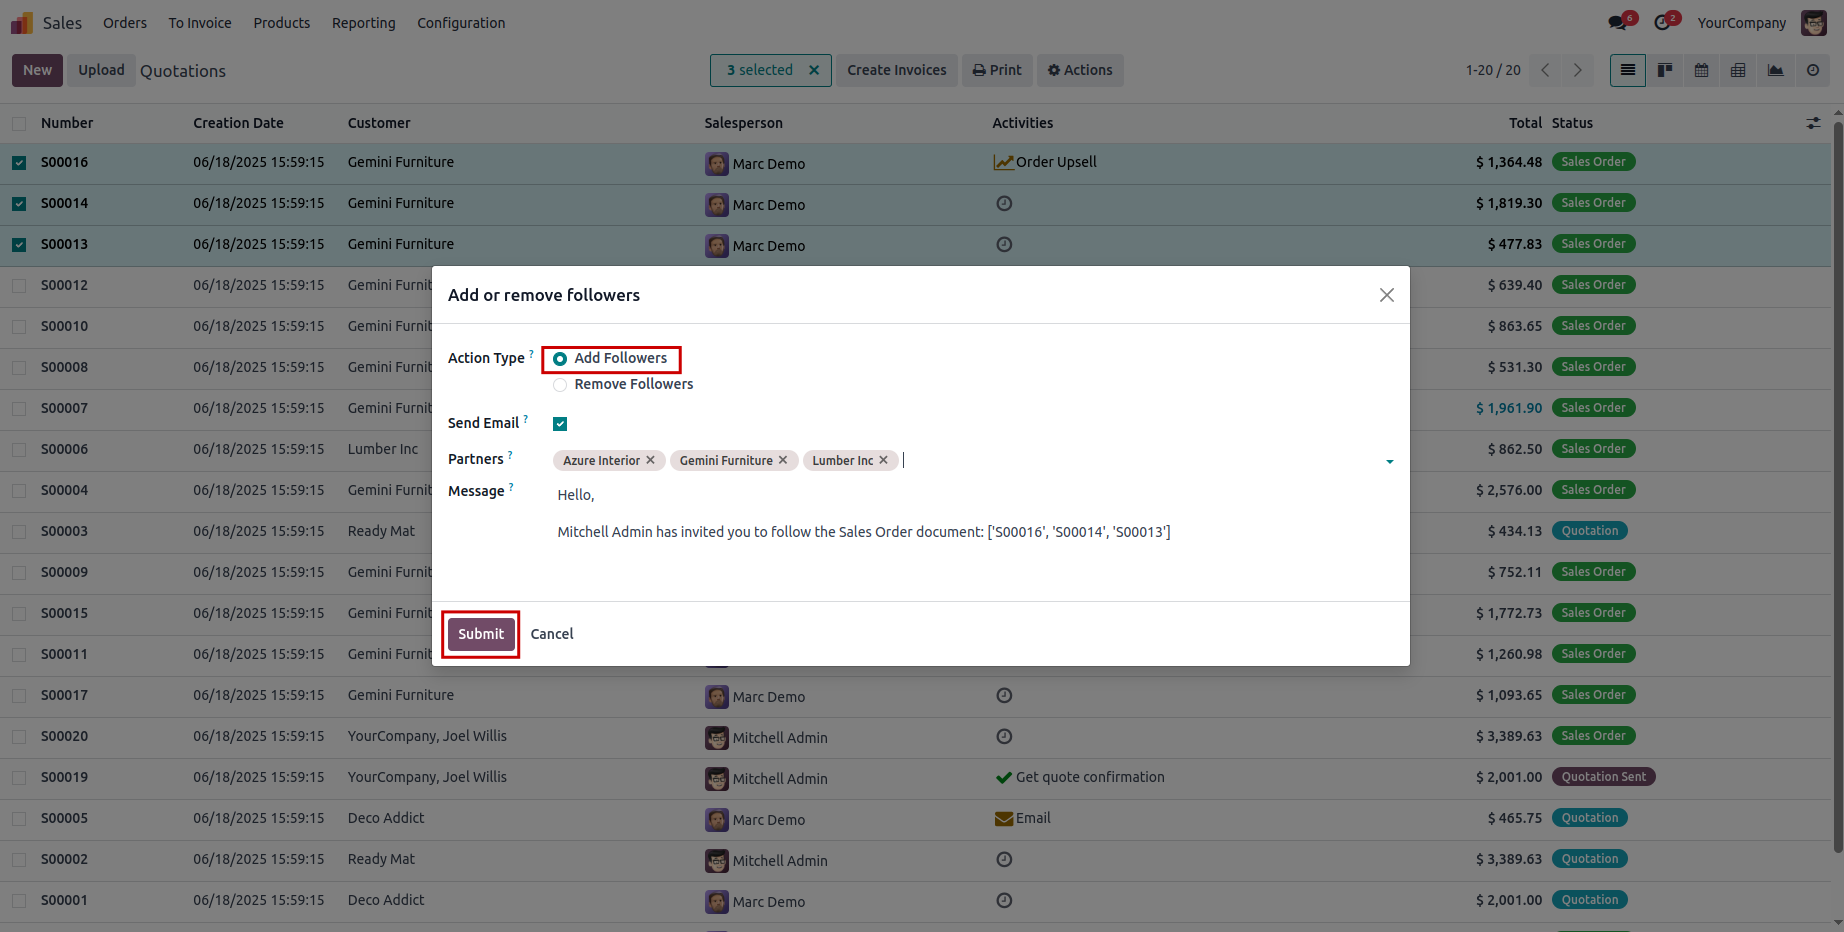This screenshot has width=1844, height=932.
Task: Click the Upload button
Action: (101, 70)
